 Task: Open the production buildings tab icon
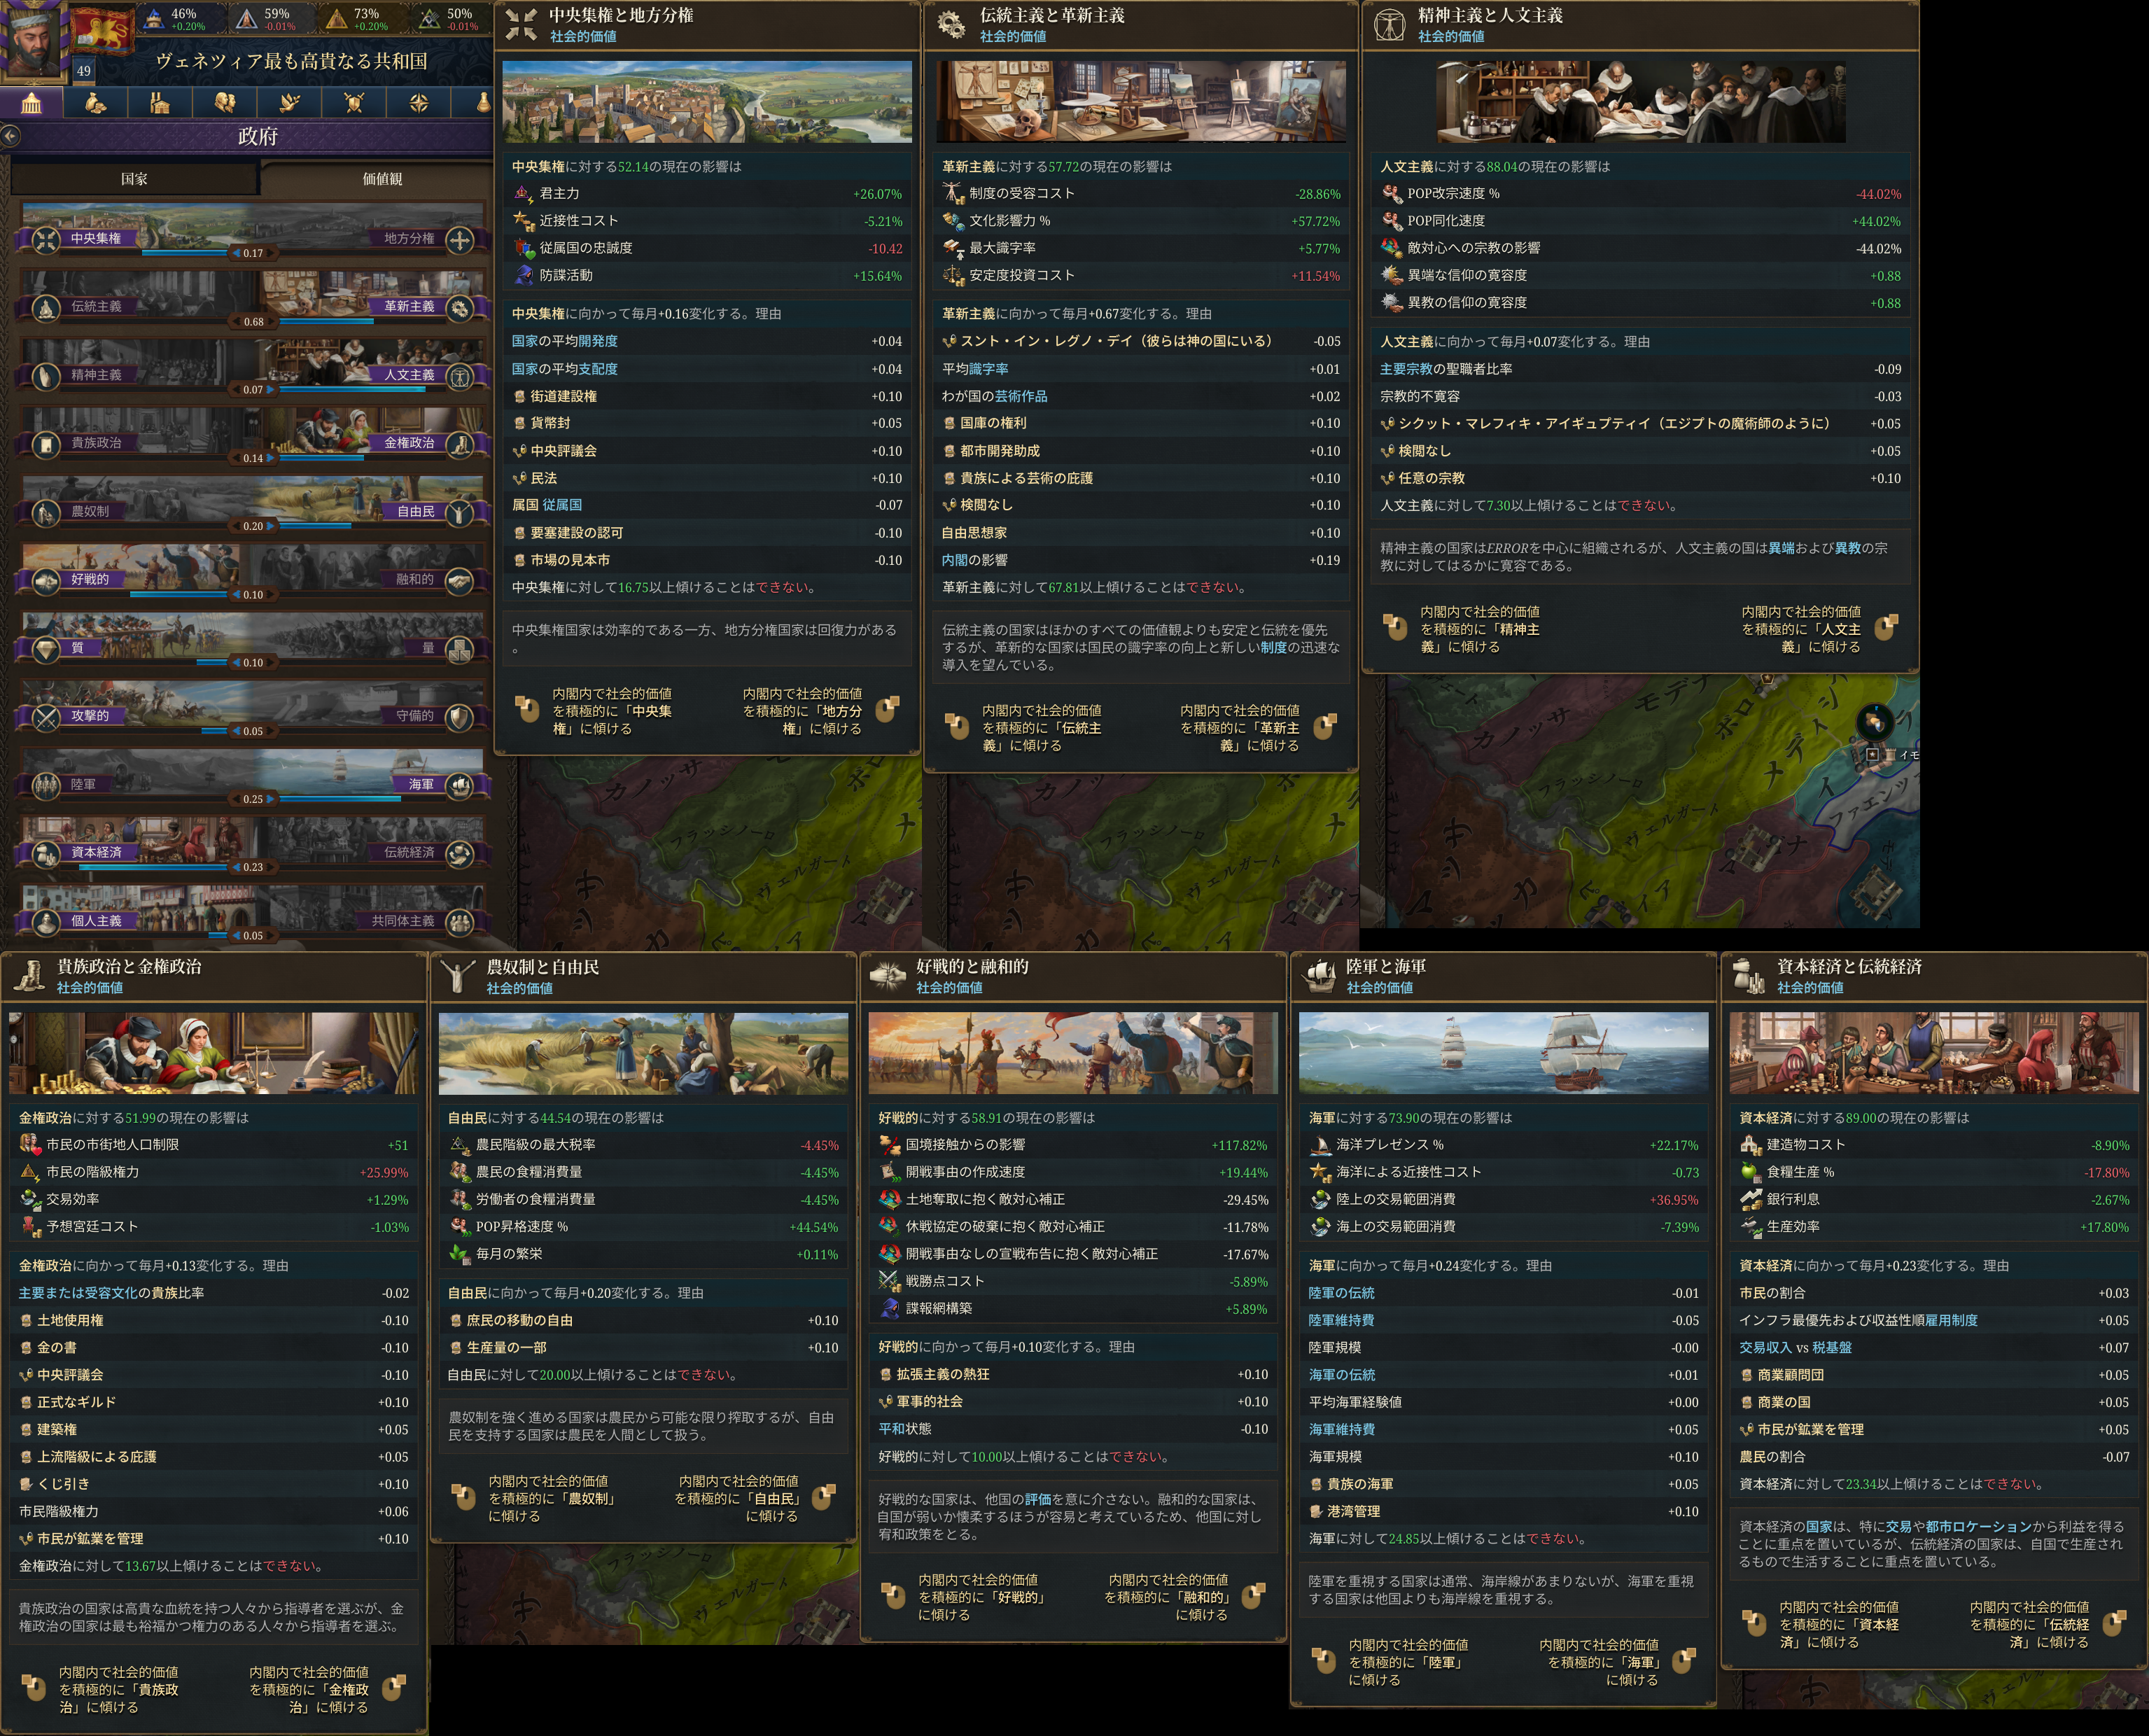tap(160, 102)
